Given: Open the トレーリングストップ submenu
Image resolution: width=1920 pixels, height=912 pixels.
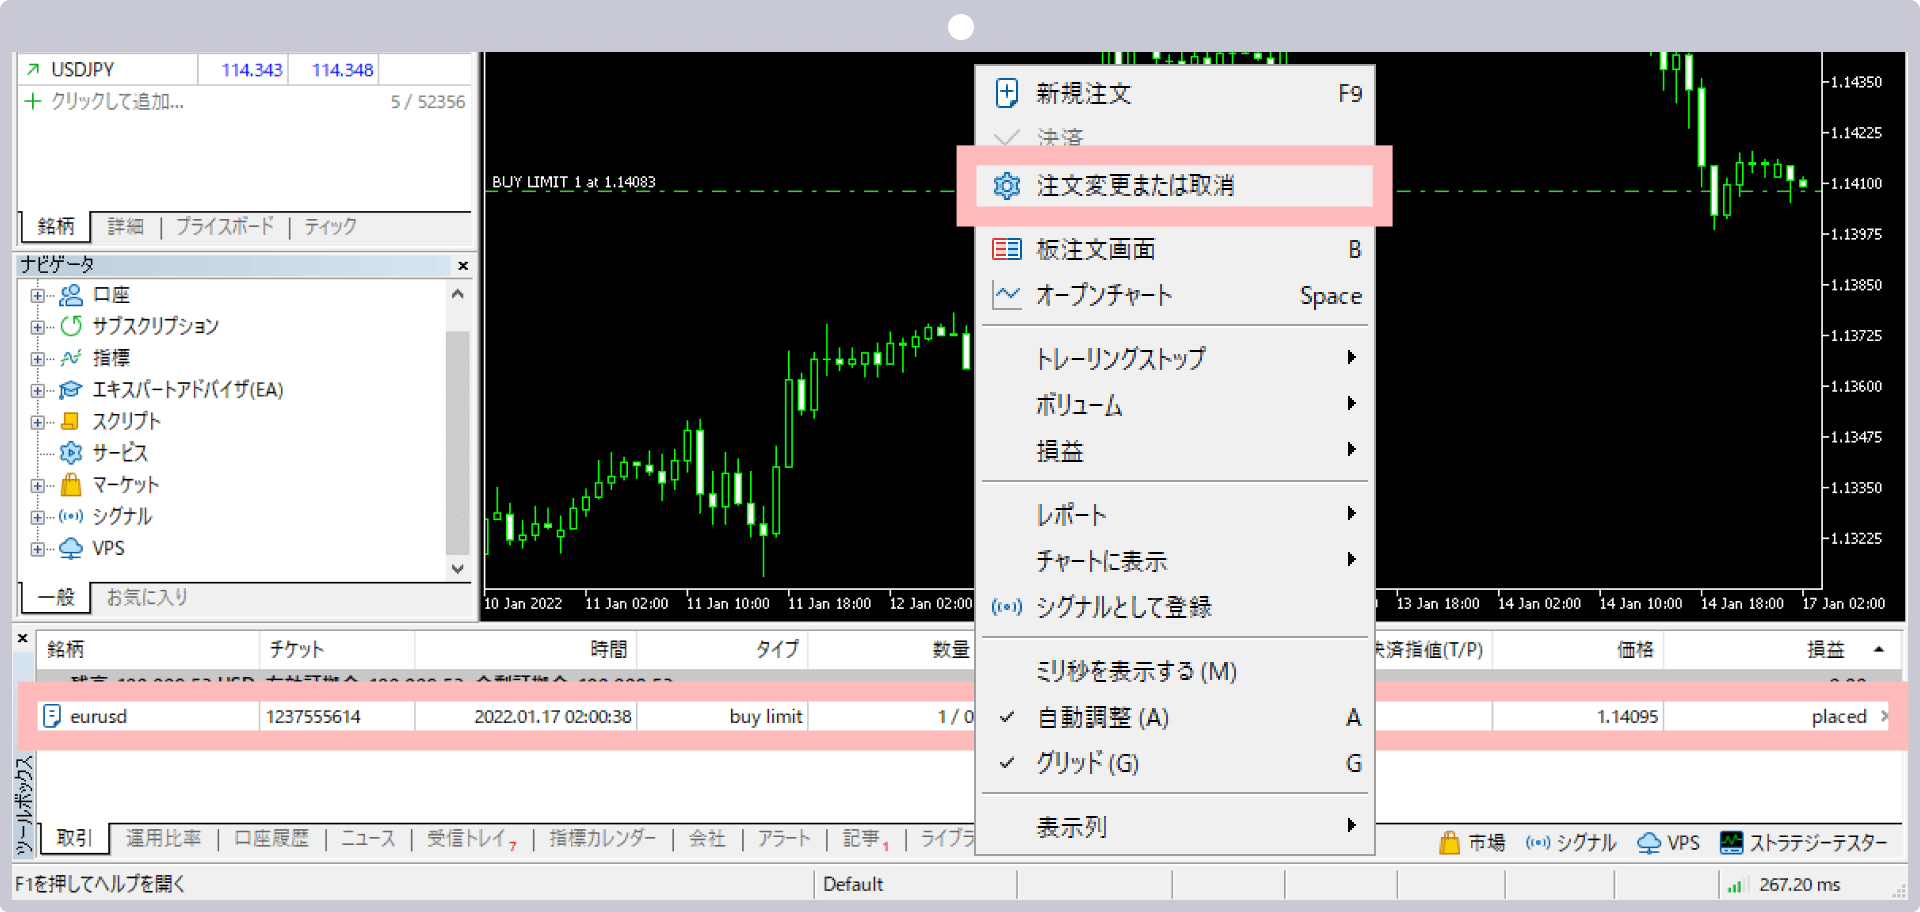Looking at the screenshot, I should (x=1175, y=358).
